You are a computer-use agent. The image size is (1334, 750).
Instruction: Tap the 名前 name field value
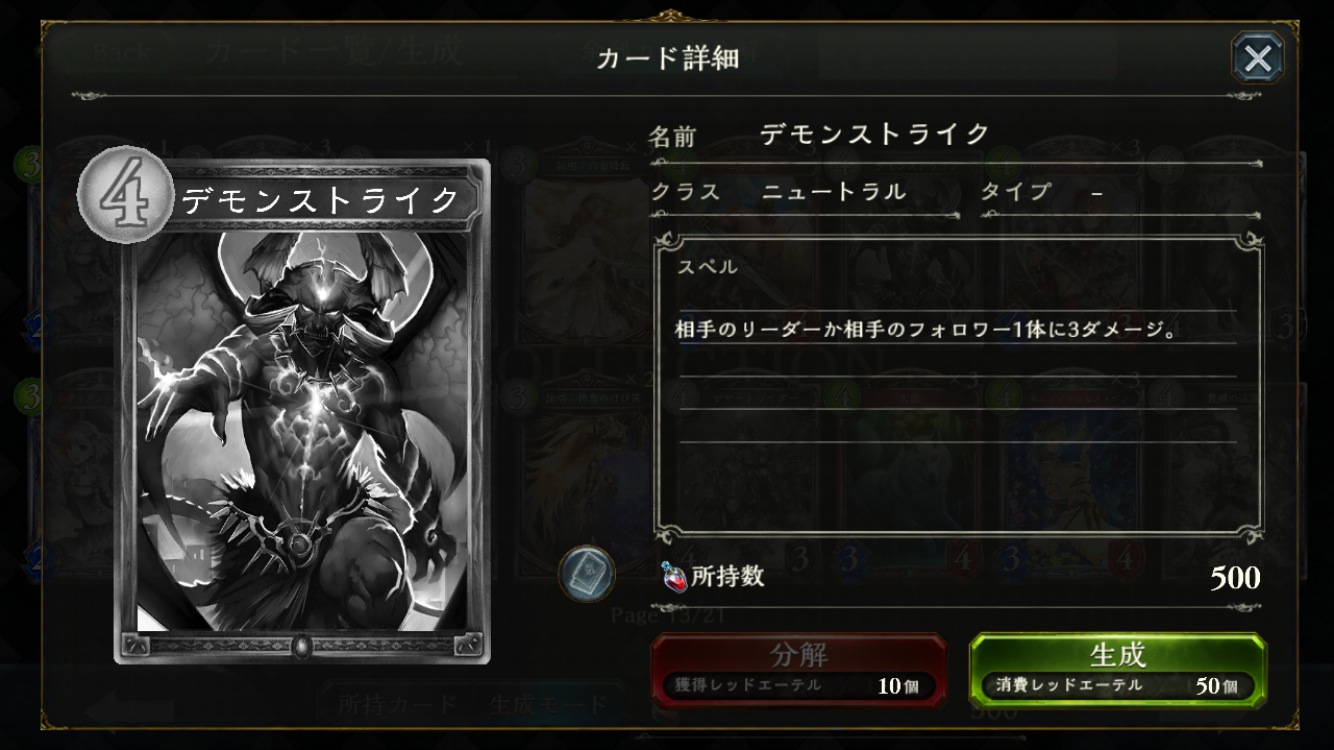tap(875, 134)
